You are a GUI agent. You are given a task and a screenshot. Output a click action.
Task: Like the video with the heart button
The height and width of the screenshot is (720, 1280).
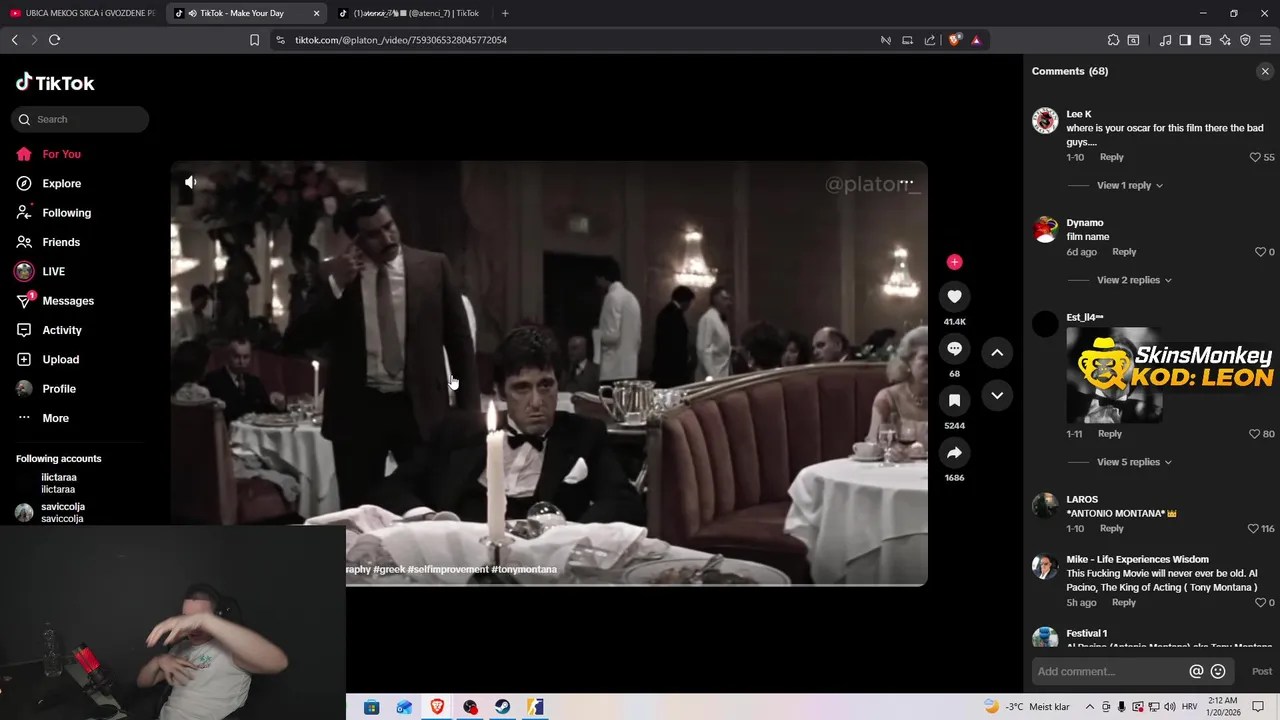954,296
